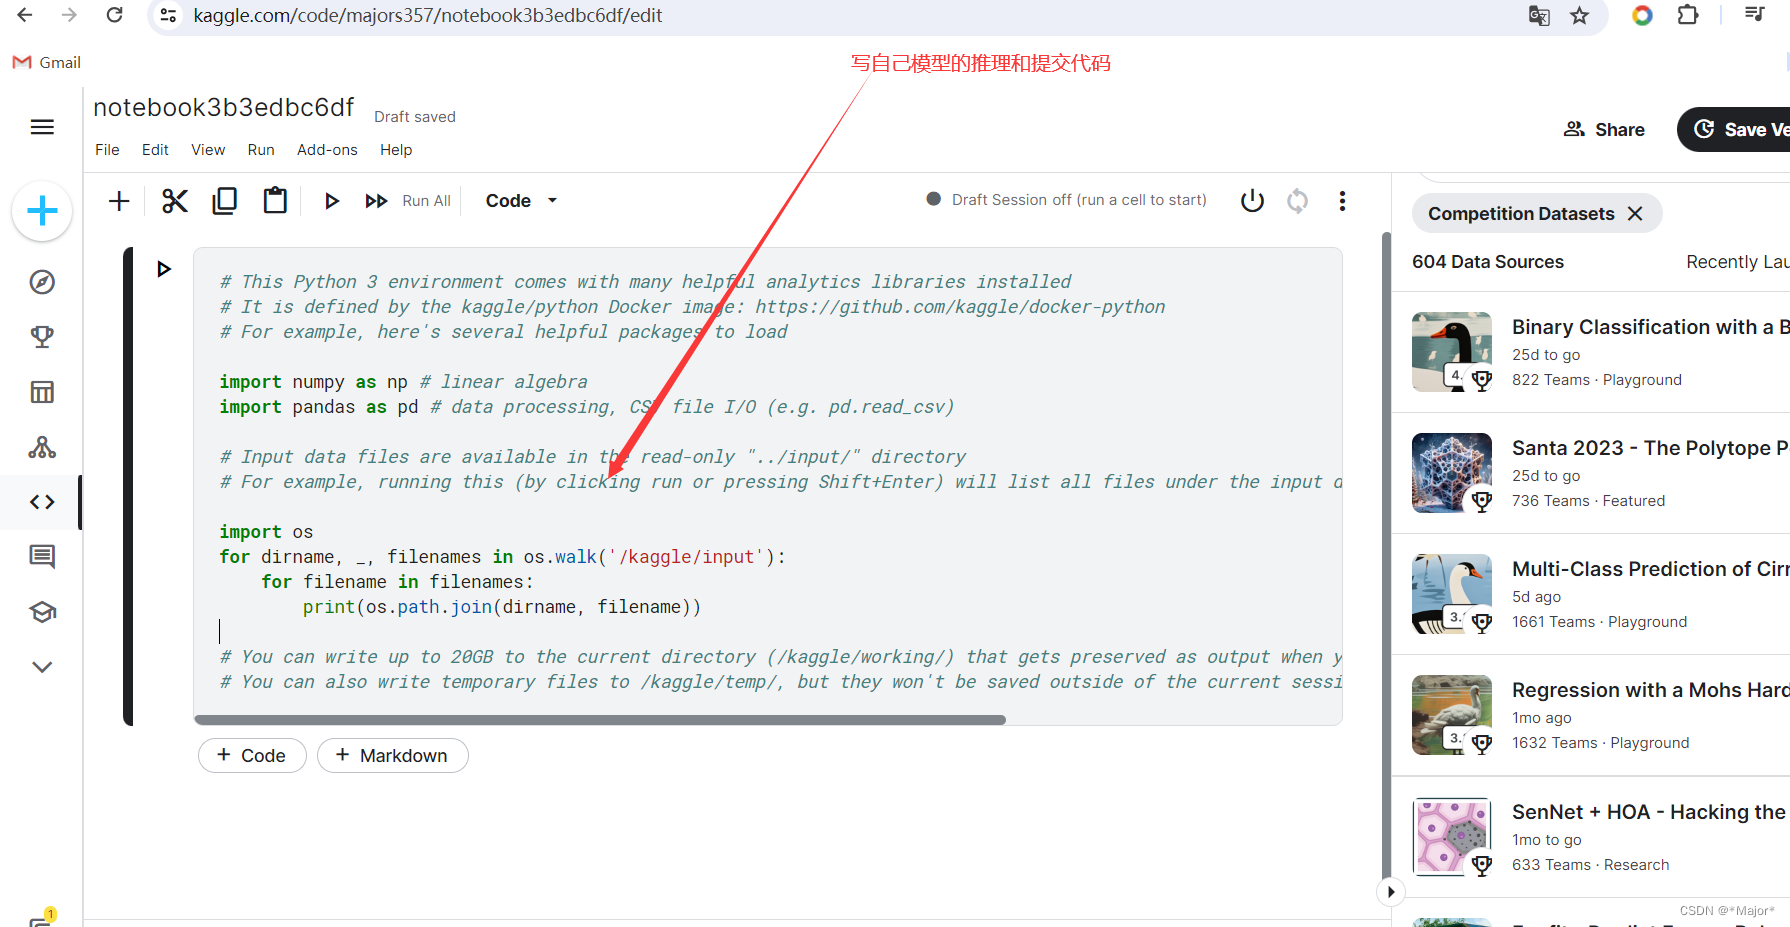Toggle the hamburger navigation menu
The image size is (1790, 927).
[x=41, y=127]
